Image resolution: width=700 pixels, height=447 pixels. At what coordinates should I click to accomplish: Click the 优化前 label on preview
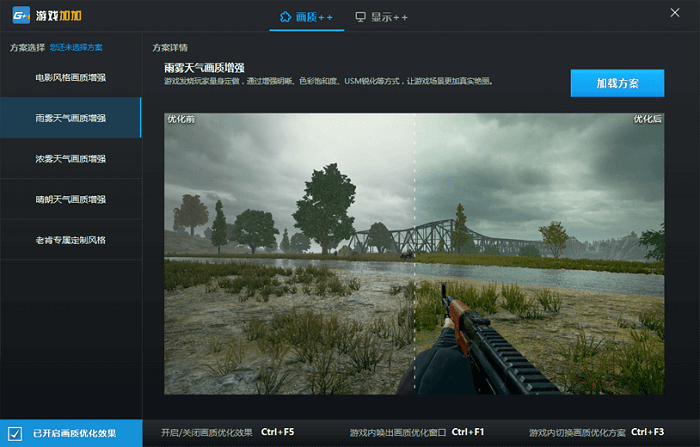tap(181, 119)
